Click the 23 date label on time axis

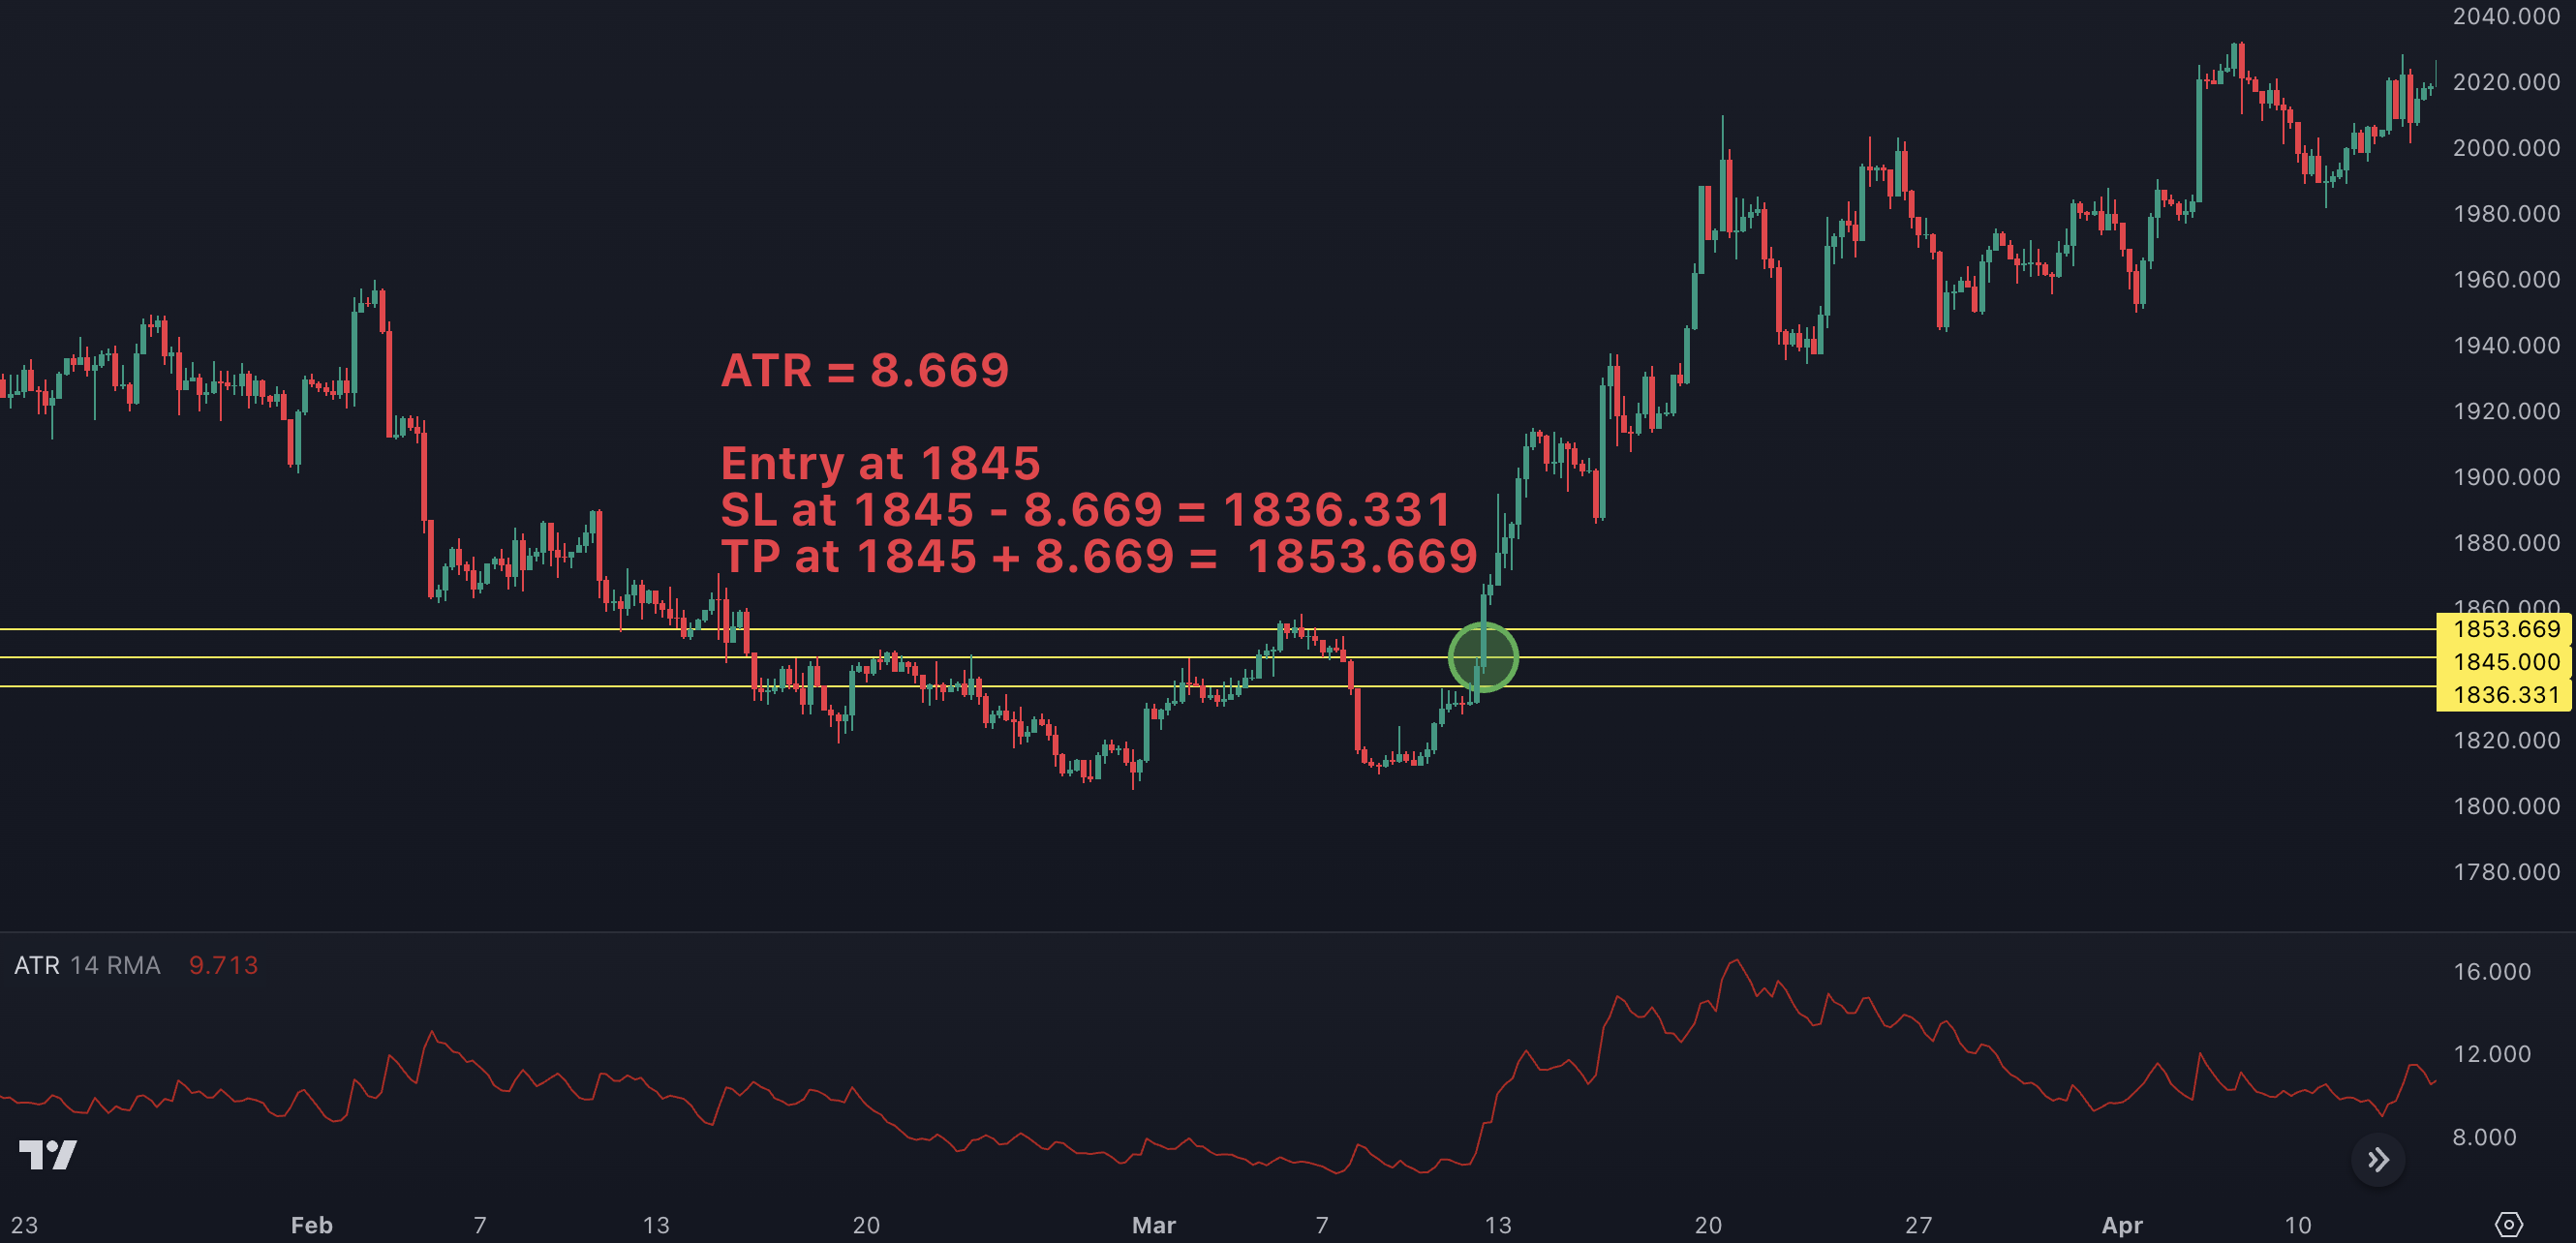tap(24, 1225)
